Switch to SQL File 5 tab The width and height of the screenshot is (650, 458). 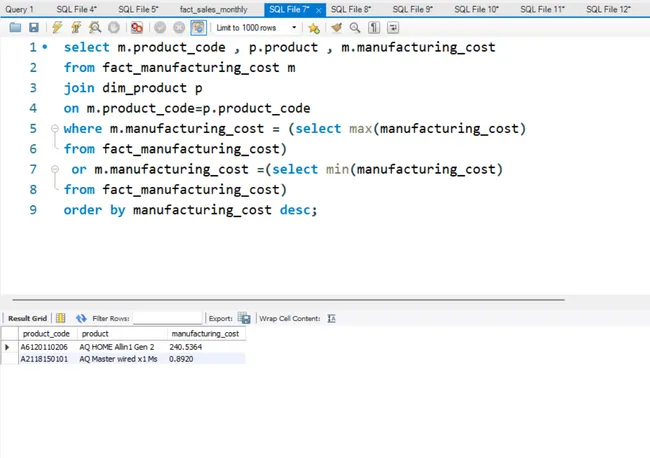click(x=138, y=10)
